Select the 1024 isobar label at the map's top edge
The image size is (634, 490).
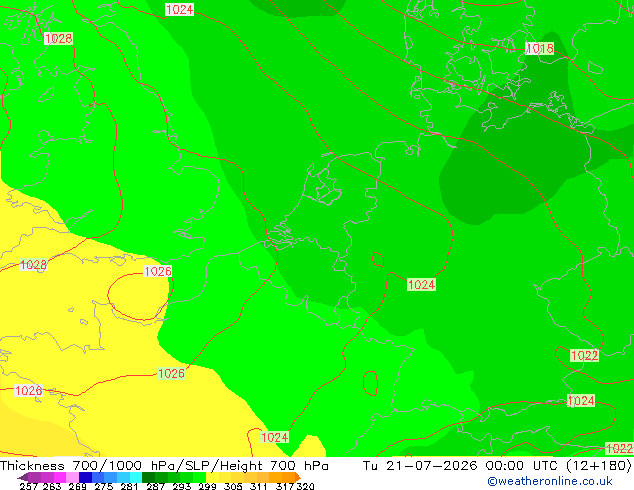point(180,9)
